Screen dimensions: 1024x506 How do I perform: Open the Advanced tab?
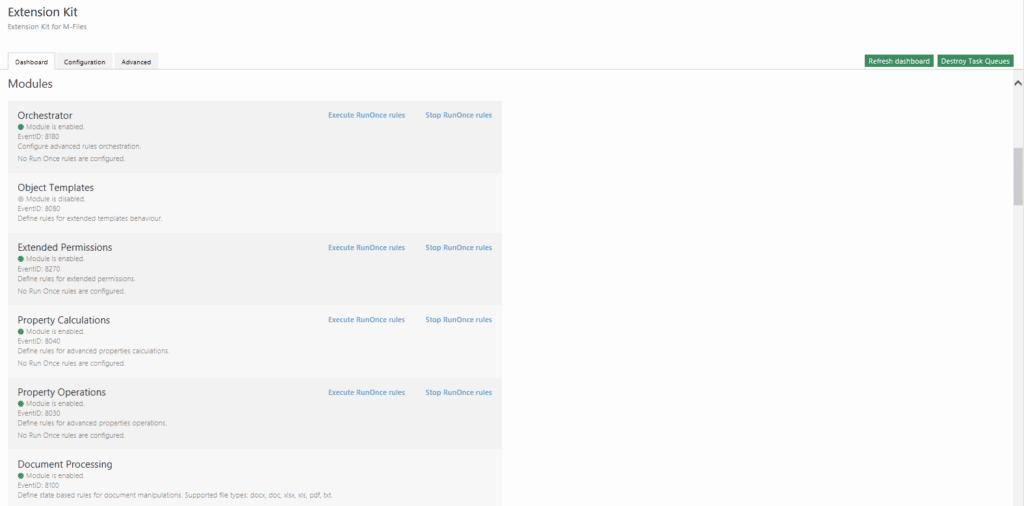tap(136, 62)
